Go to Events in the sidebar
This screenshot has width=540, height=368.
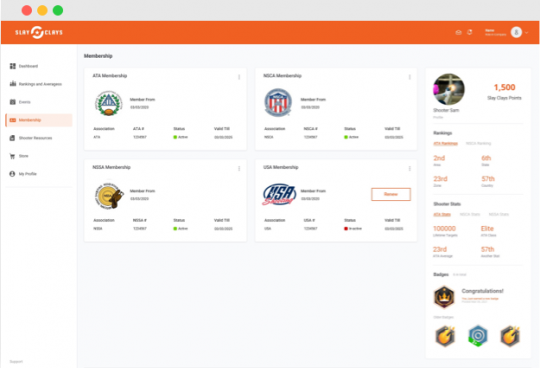click(x=20, y=102)
